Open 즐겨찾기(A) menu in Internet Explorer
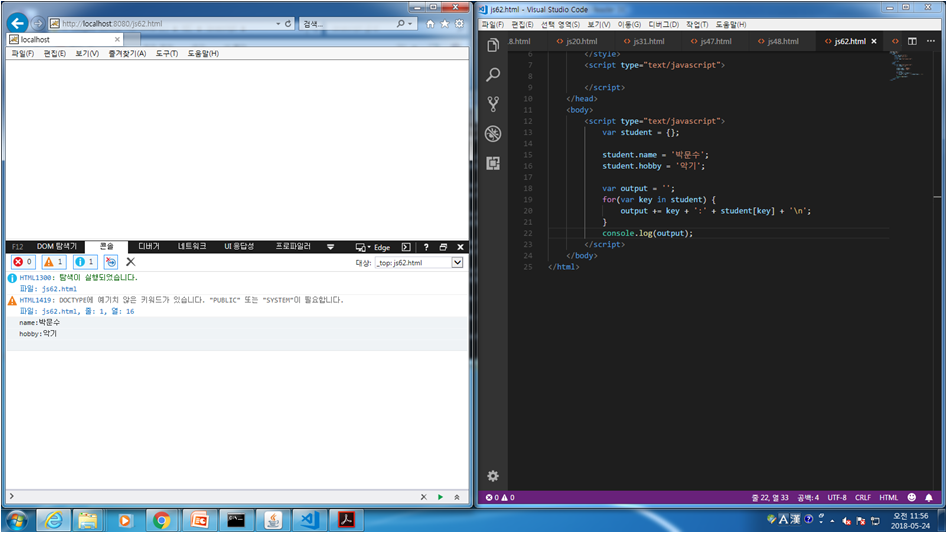The image size is (947, 533). [127, 53]
